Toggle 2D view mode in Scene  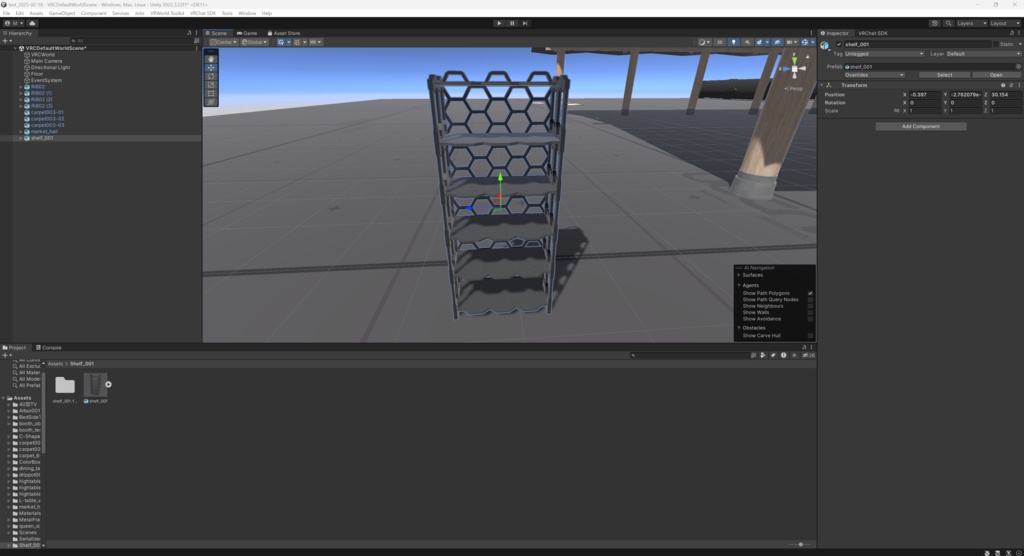720,42
